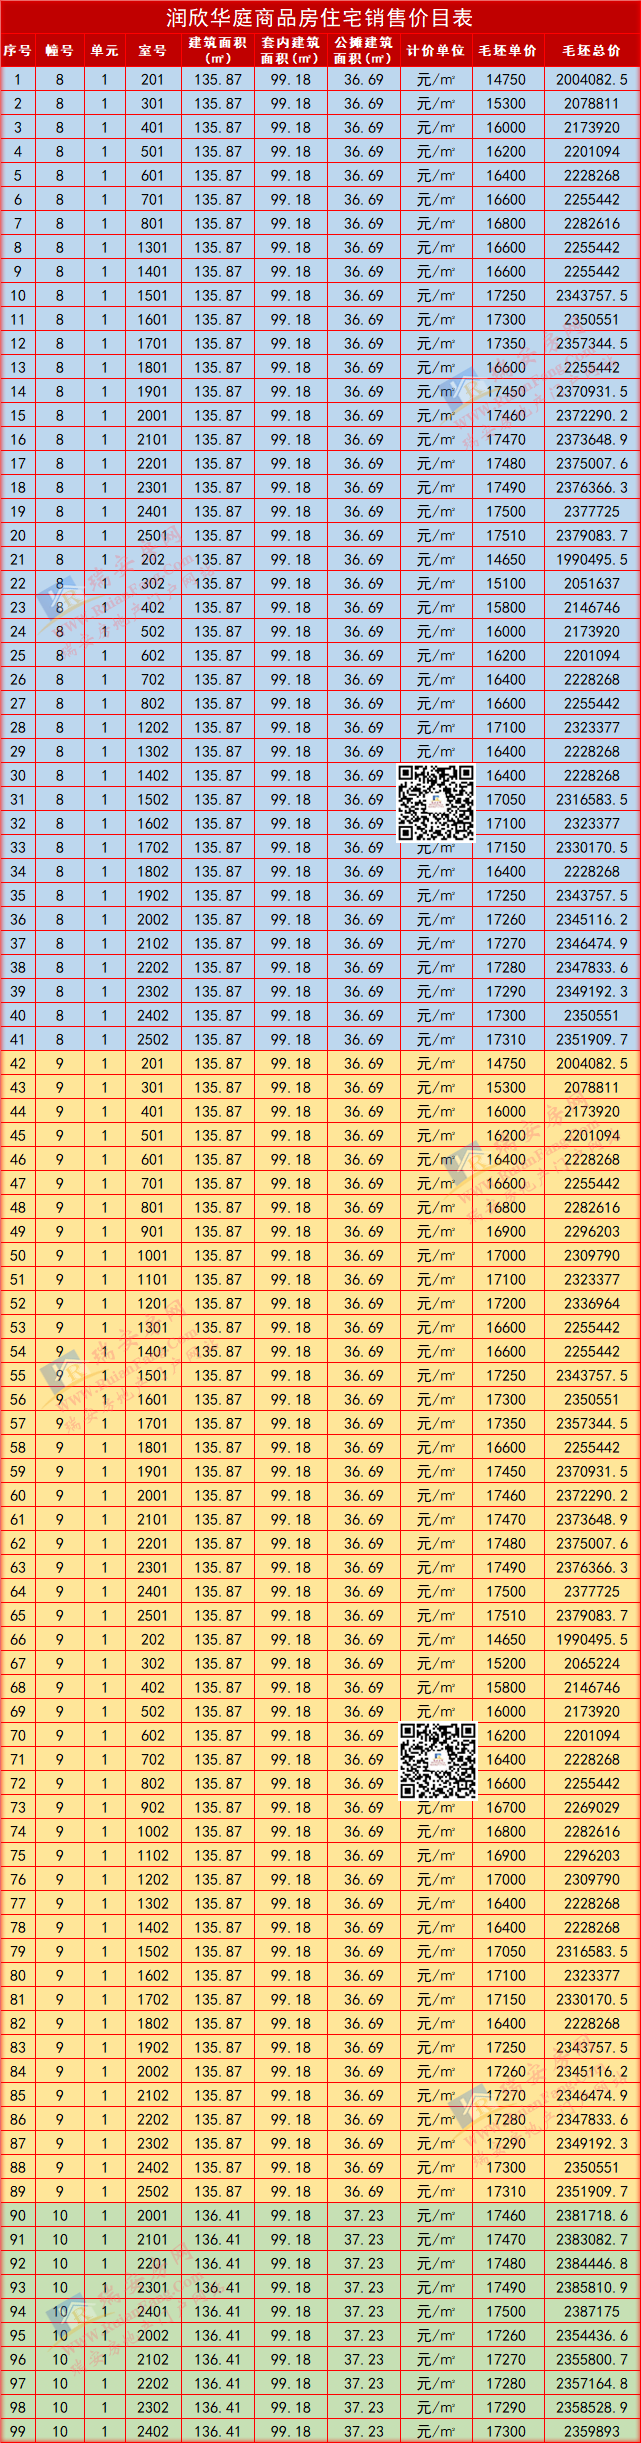641x2443 pixels.
Task: Click sequence number 99 in last row
Action: pyautogui.click(x=17, y=2431)
